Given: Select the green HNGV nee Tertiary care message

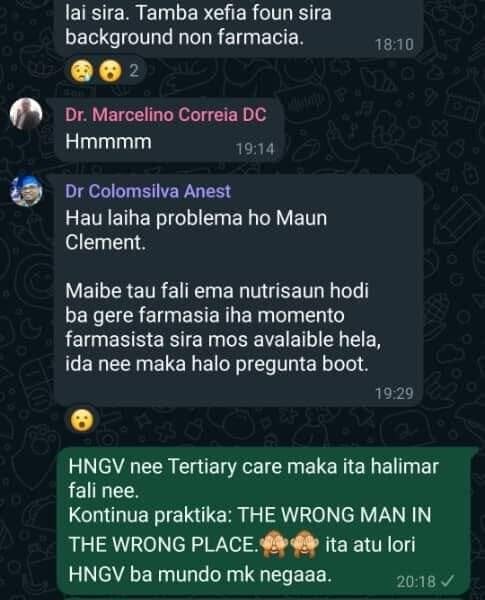Looking at the screenshot, I should (x=267, y=520).
